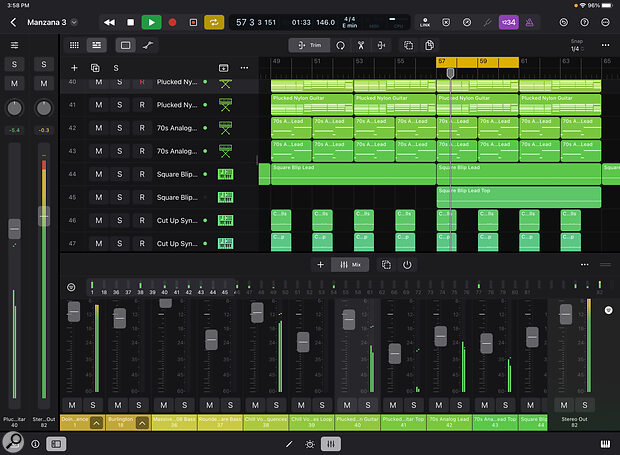
Task: Solo track 46 Cut Up Syn
Action: tap(119, 221)
